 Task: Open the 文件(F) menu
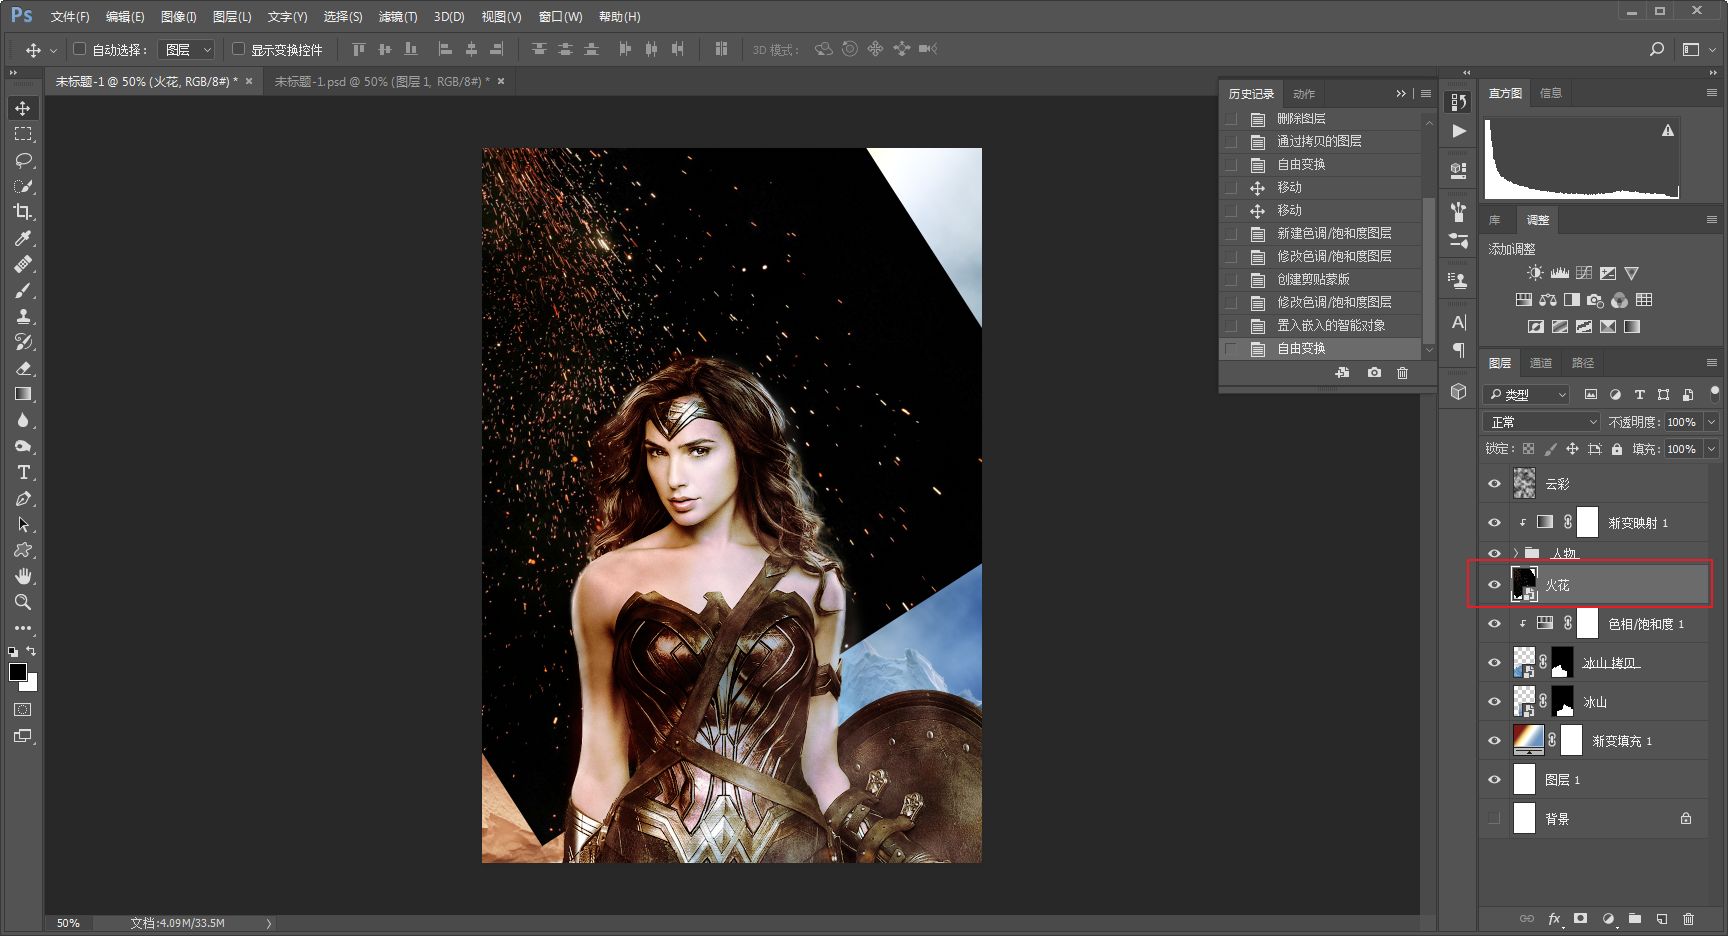(70, 17)
